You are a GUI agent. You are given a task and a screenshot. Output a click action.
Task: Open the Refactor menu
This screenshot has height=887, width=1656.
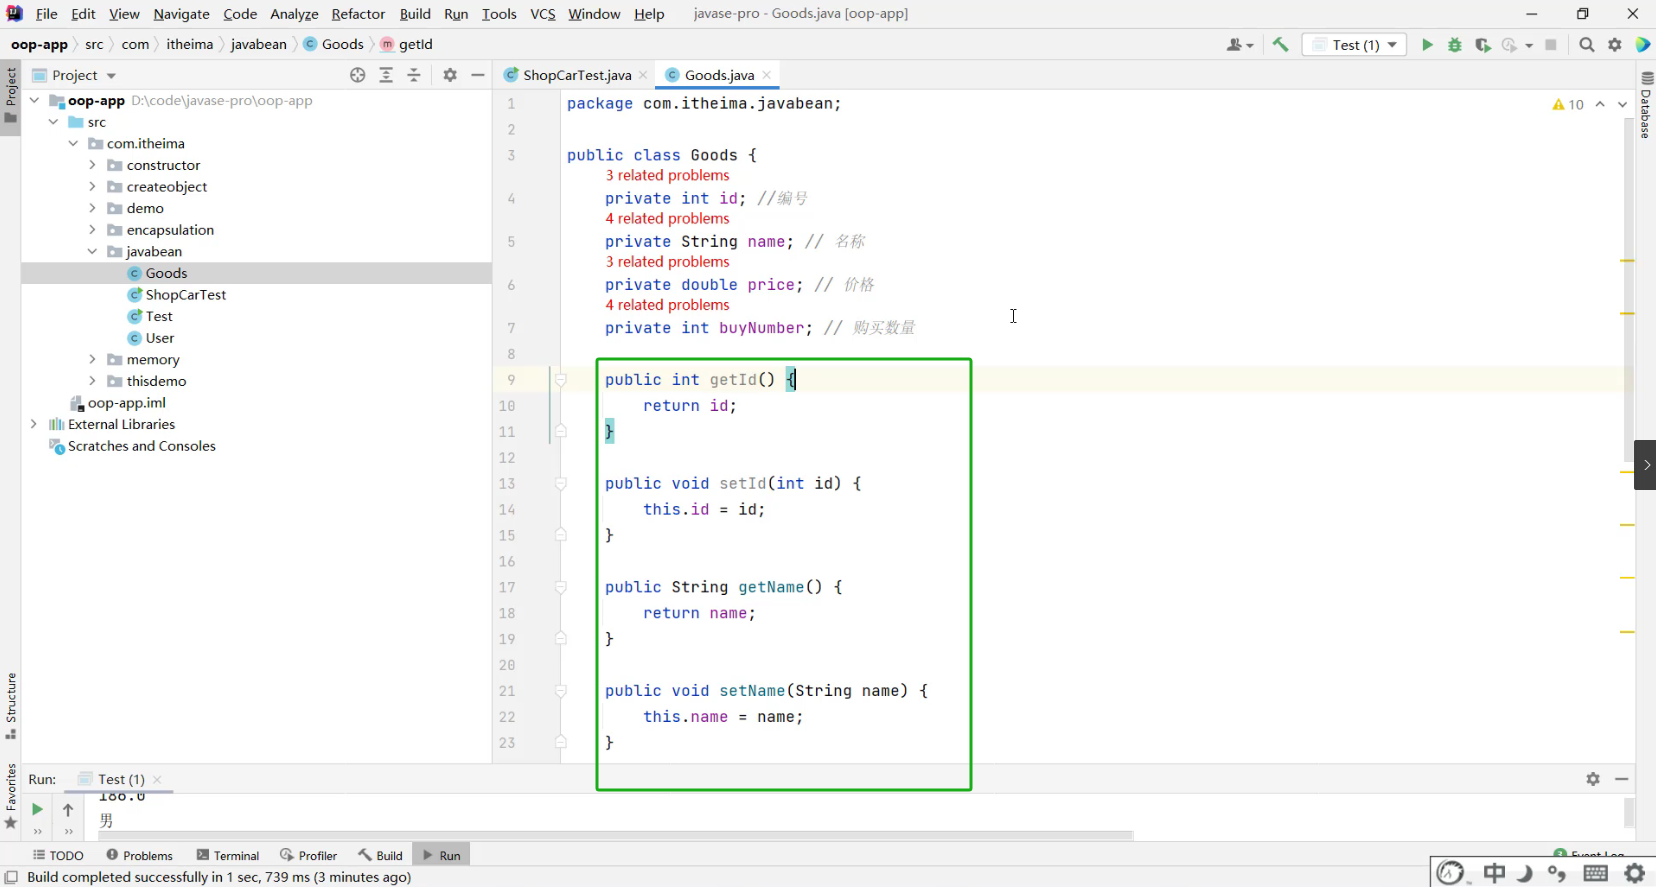click(x=358, y=14)
